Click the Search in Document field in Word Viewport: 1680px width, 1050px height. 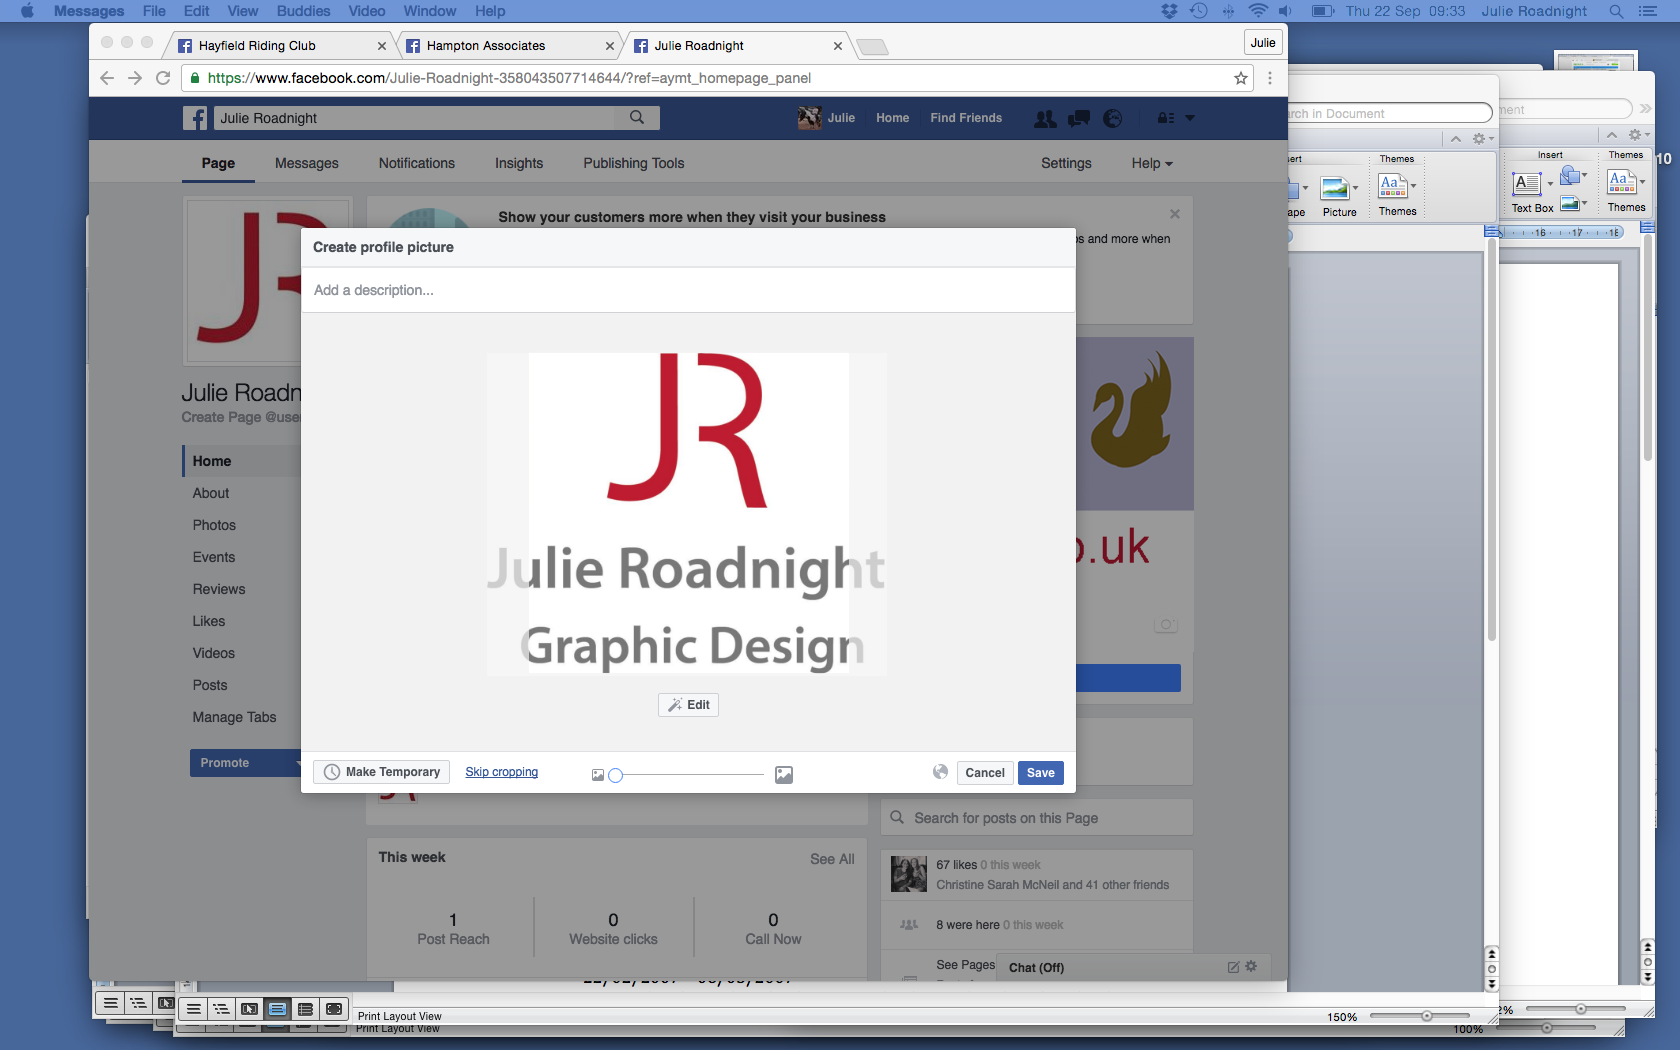(1390, 113)
